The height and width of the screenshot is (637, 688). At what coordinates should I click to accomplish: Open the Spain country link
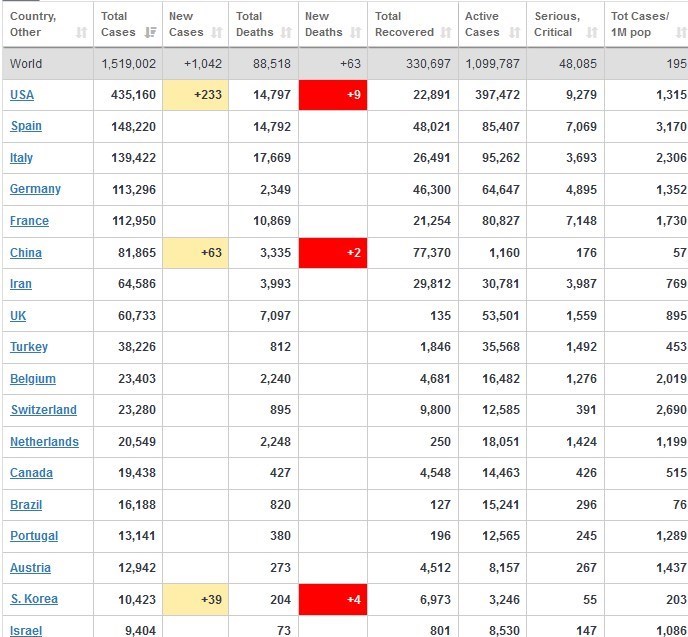26,126
